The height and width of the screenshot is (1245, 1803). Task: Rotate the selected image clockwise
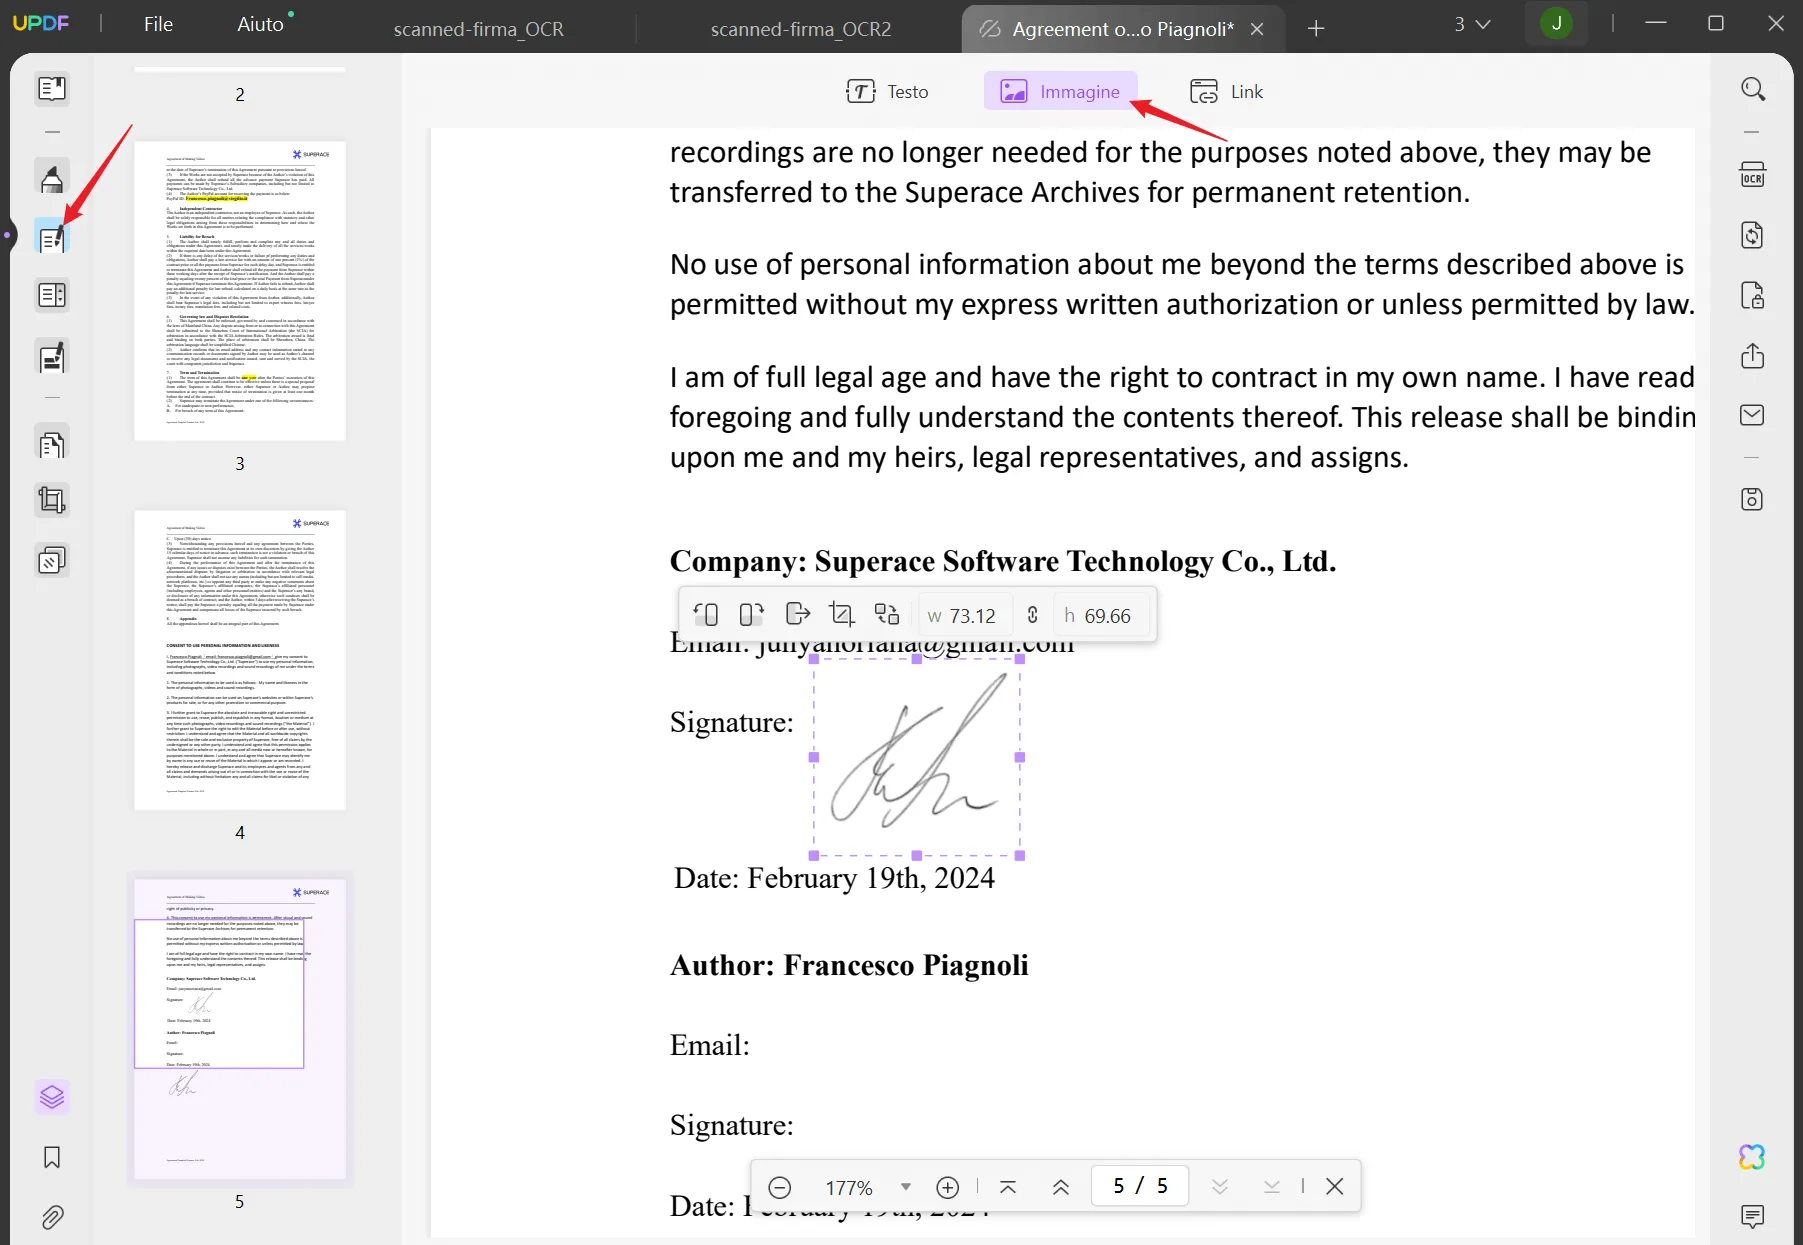tap(751, 614)
